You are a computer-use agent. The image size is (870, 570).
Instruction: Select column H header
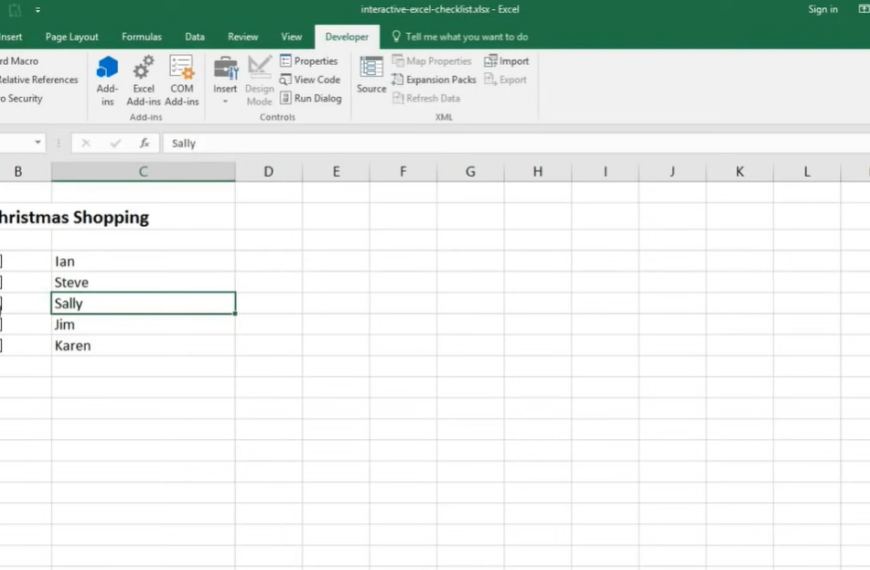(538, 171)
